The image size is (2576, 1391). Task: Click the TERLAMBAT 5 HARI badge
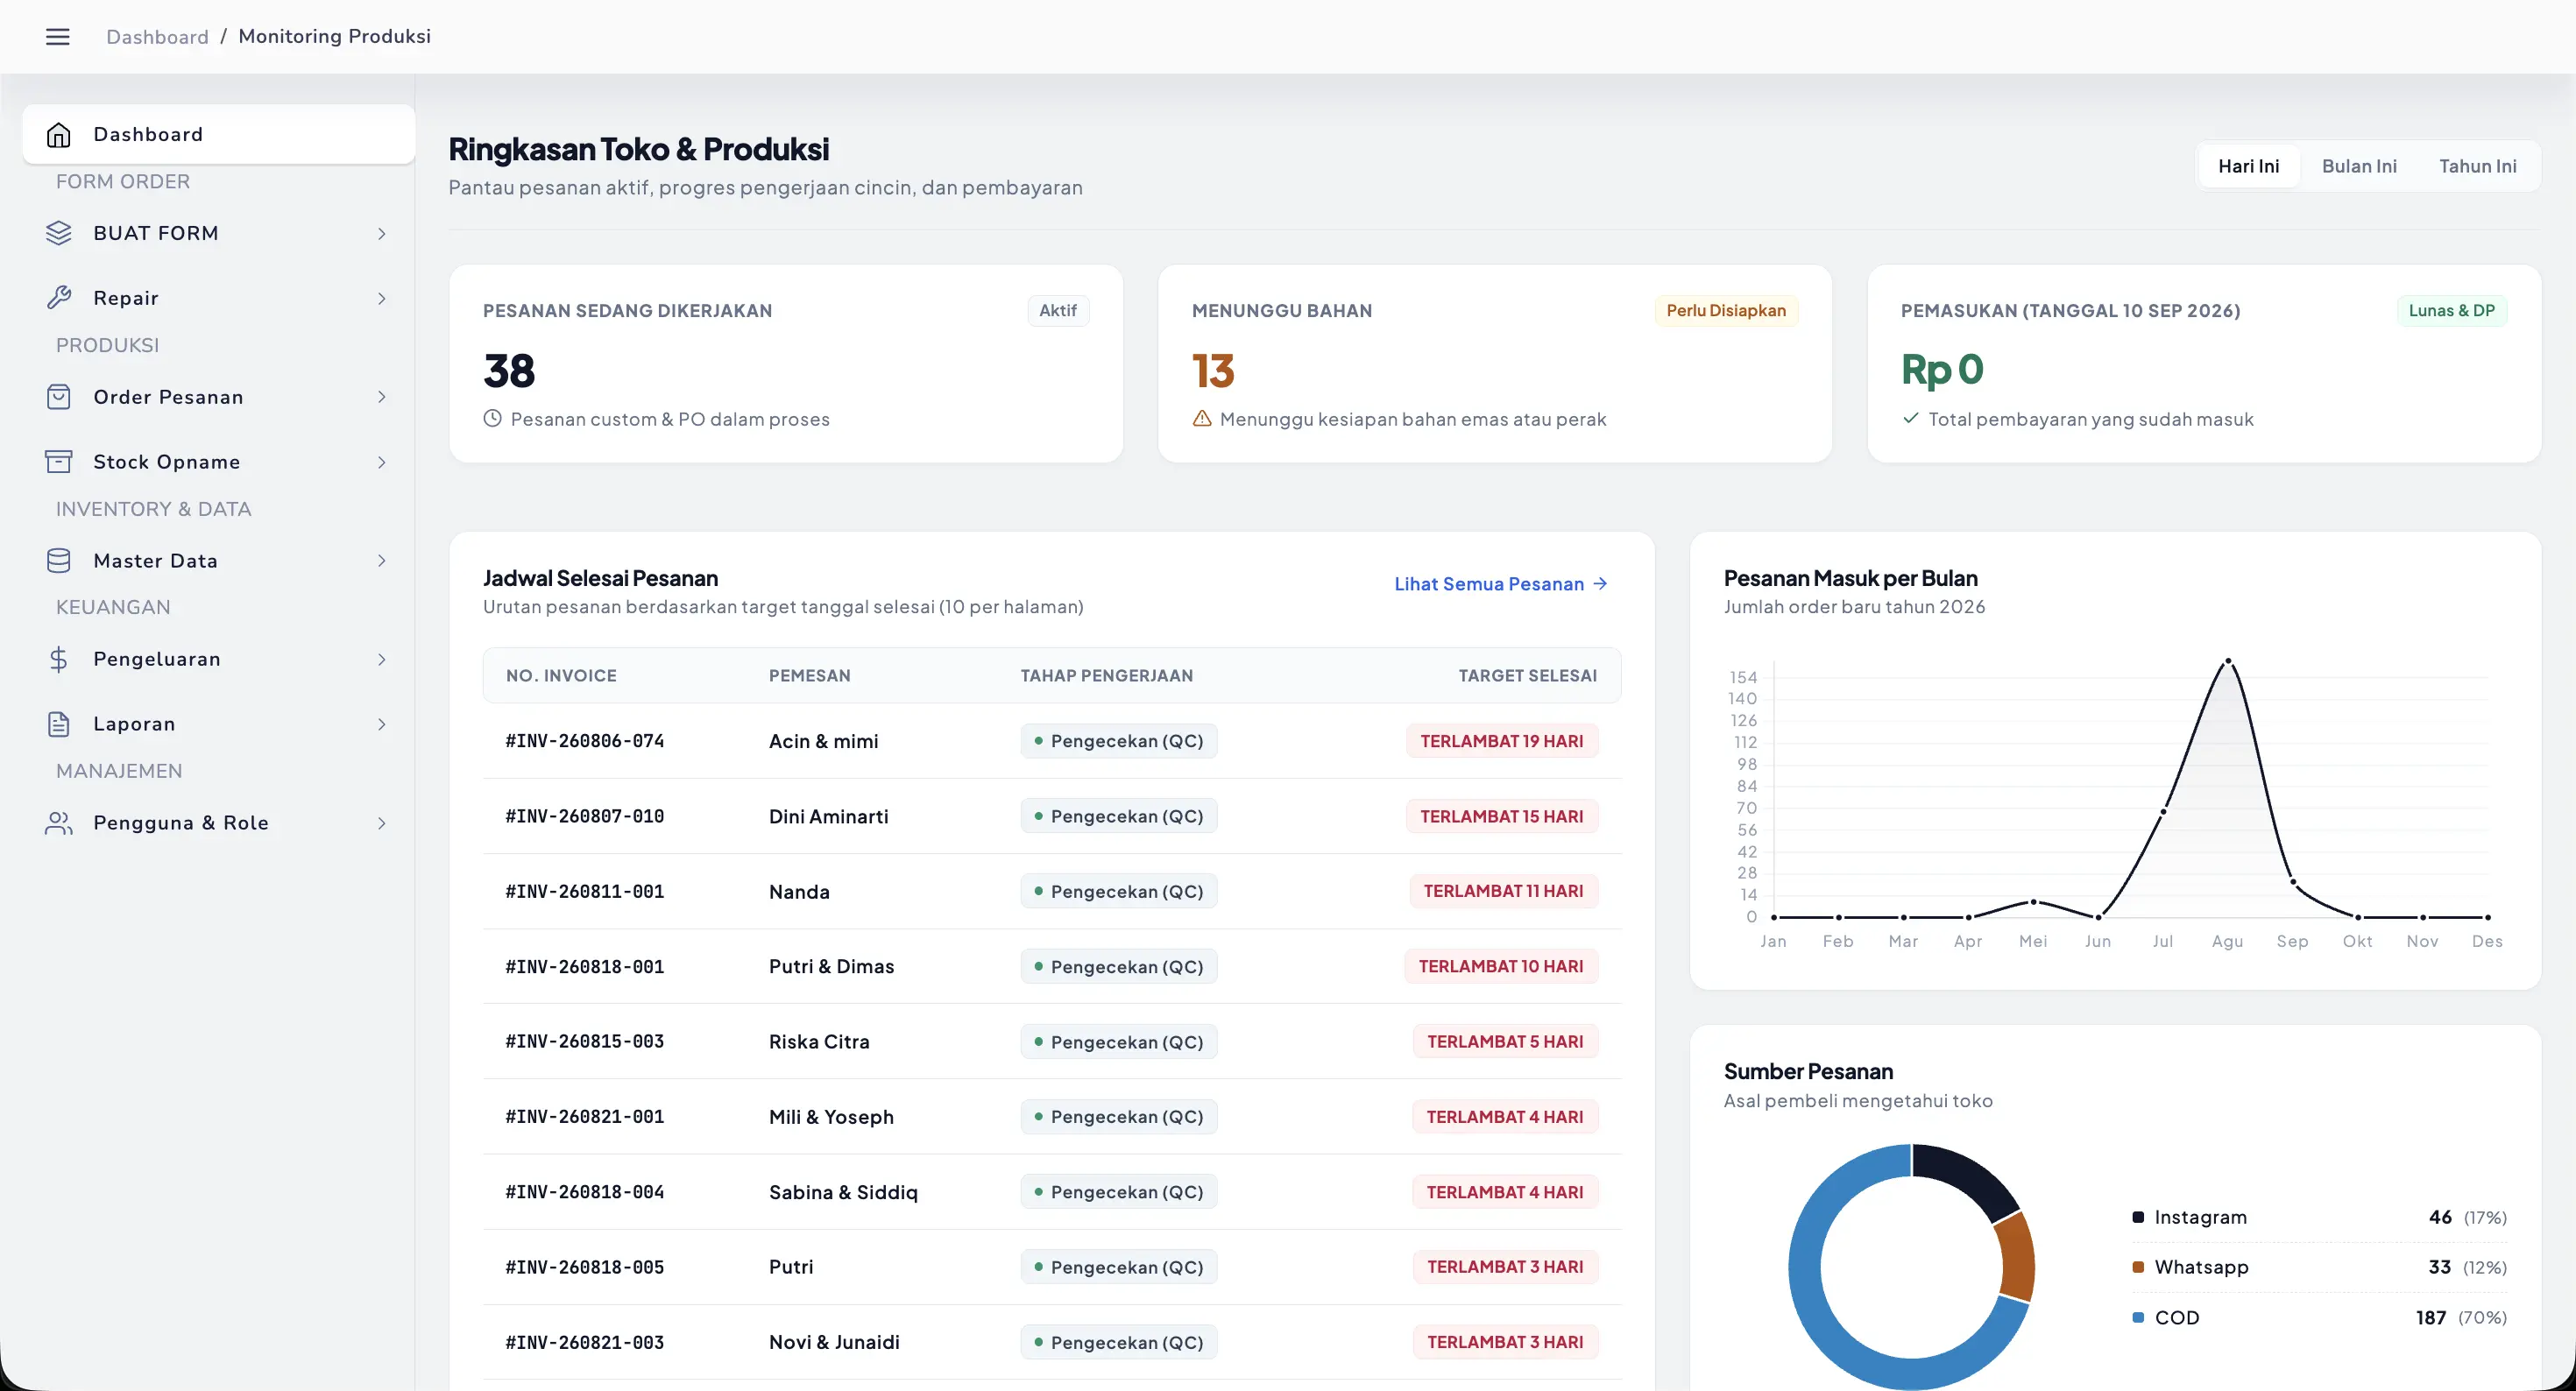1505,1041
